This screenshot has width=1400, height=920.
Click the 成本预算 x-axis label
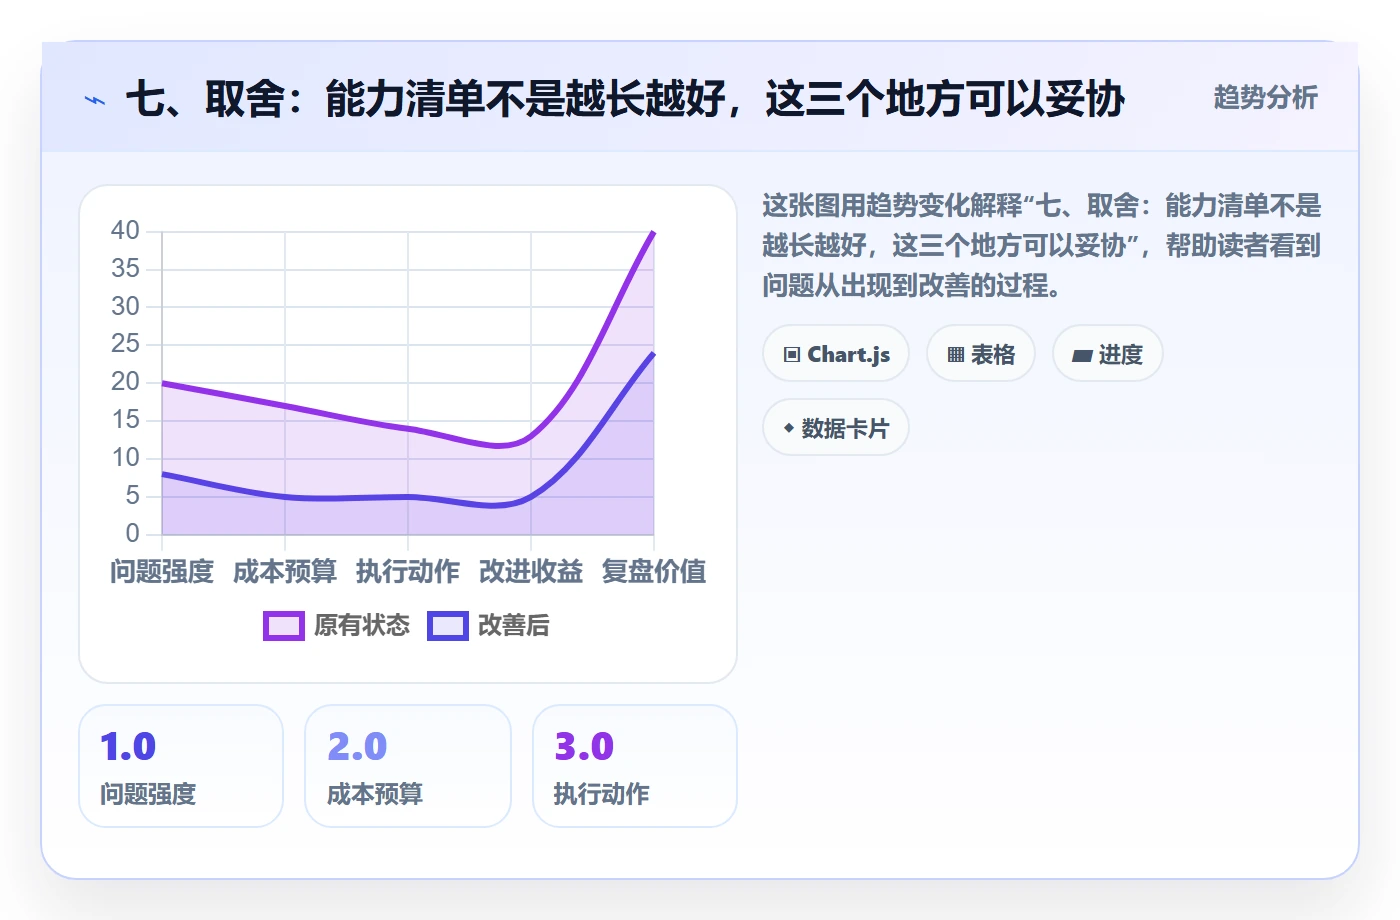(x=285, y=571)
